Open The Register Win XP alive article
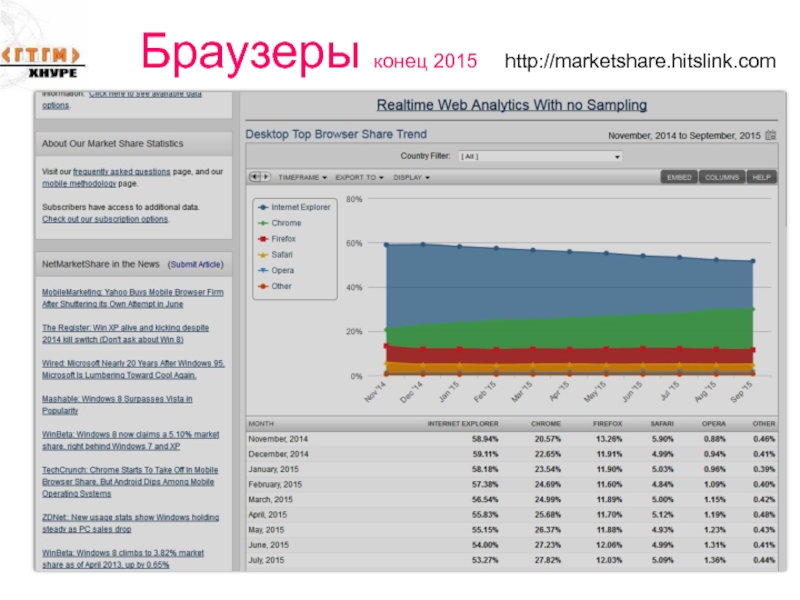The height and width of the screenshot is (600, 800). [x=126, y=334]
